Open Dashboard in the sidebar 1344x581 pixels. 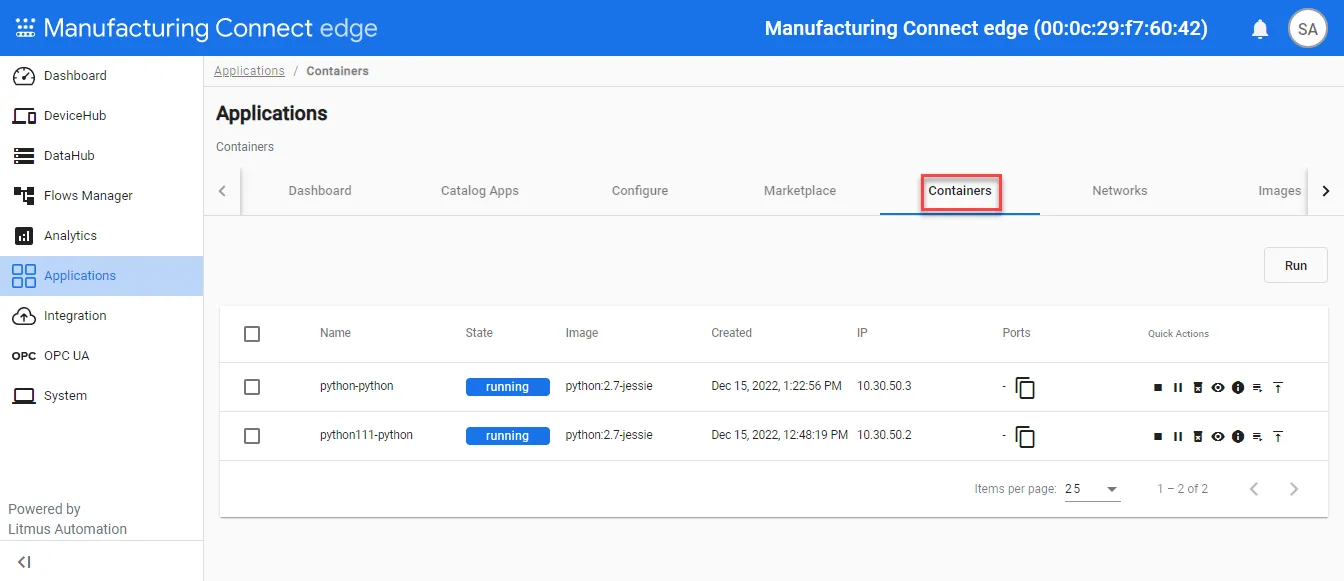(x=101, y=76)
